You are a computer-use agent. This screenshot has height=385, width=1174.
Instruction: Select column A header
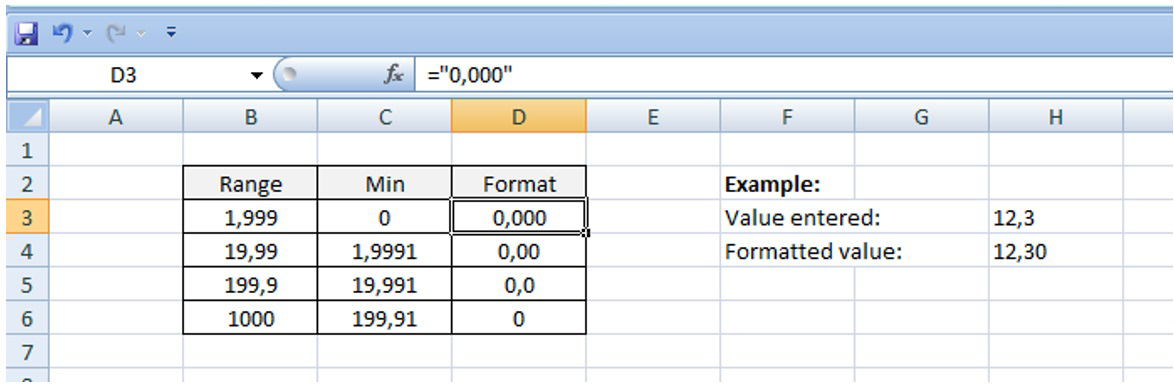116,117
